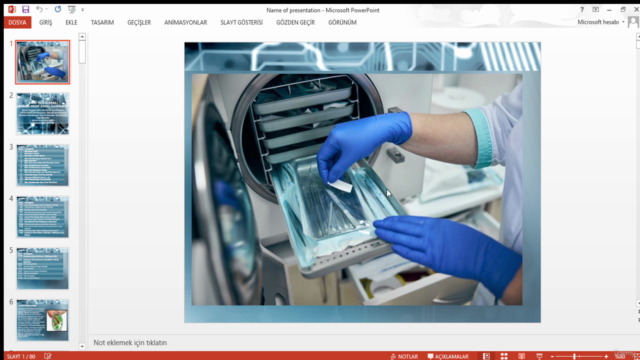The height and width of the screenshot is (360, 640).
Task: Open PowerPoint help with the question mark icon
Action: coord(582,9)
